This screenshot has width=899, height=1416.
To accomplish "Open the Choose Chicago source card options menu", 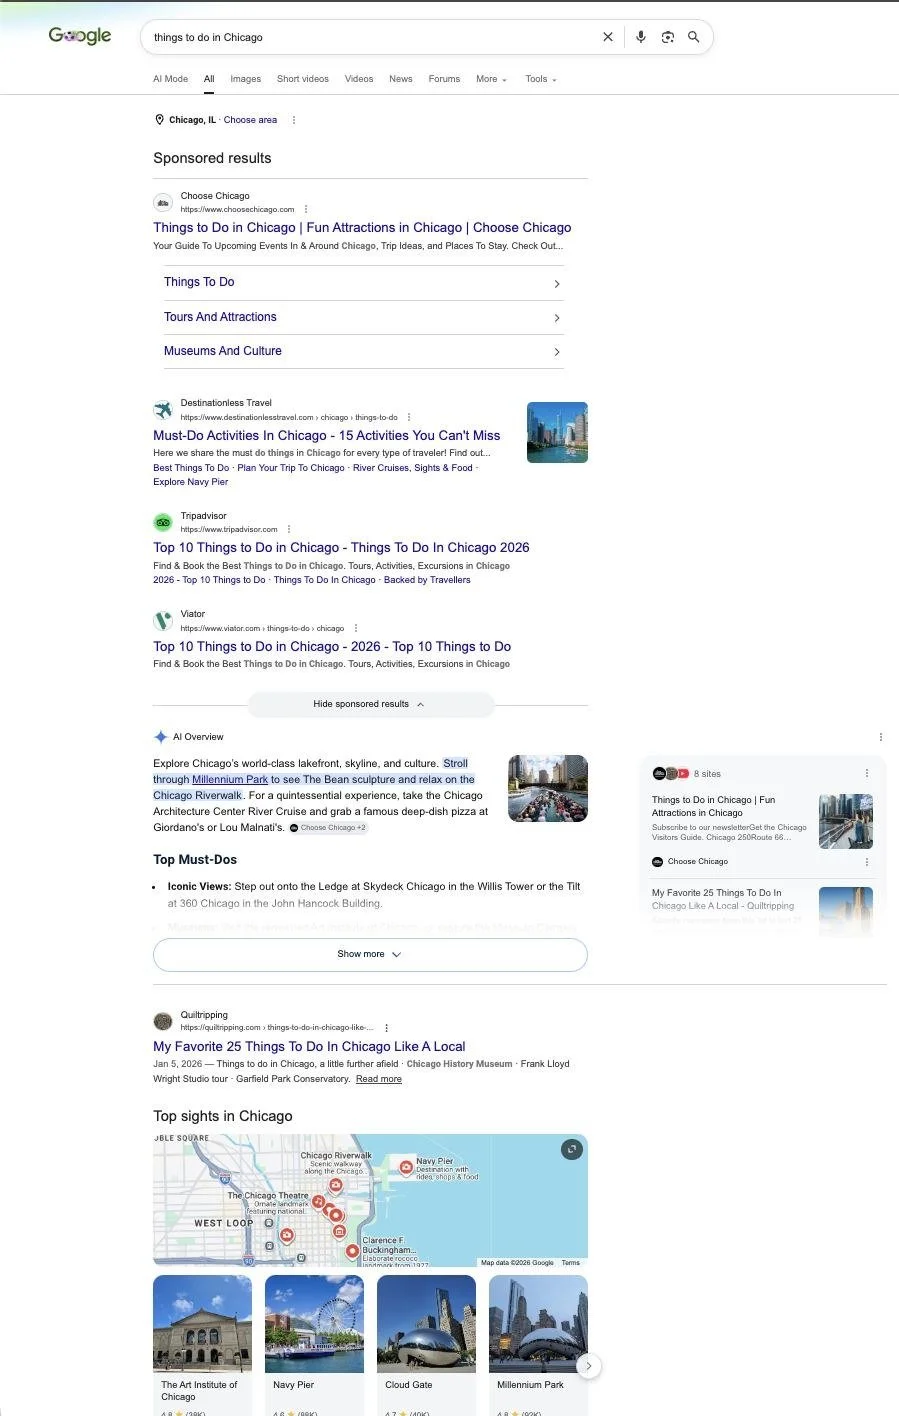I will click(x=867, y=862).
